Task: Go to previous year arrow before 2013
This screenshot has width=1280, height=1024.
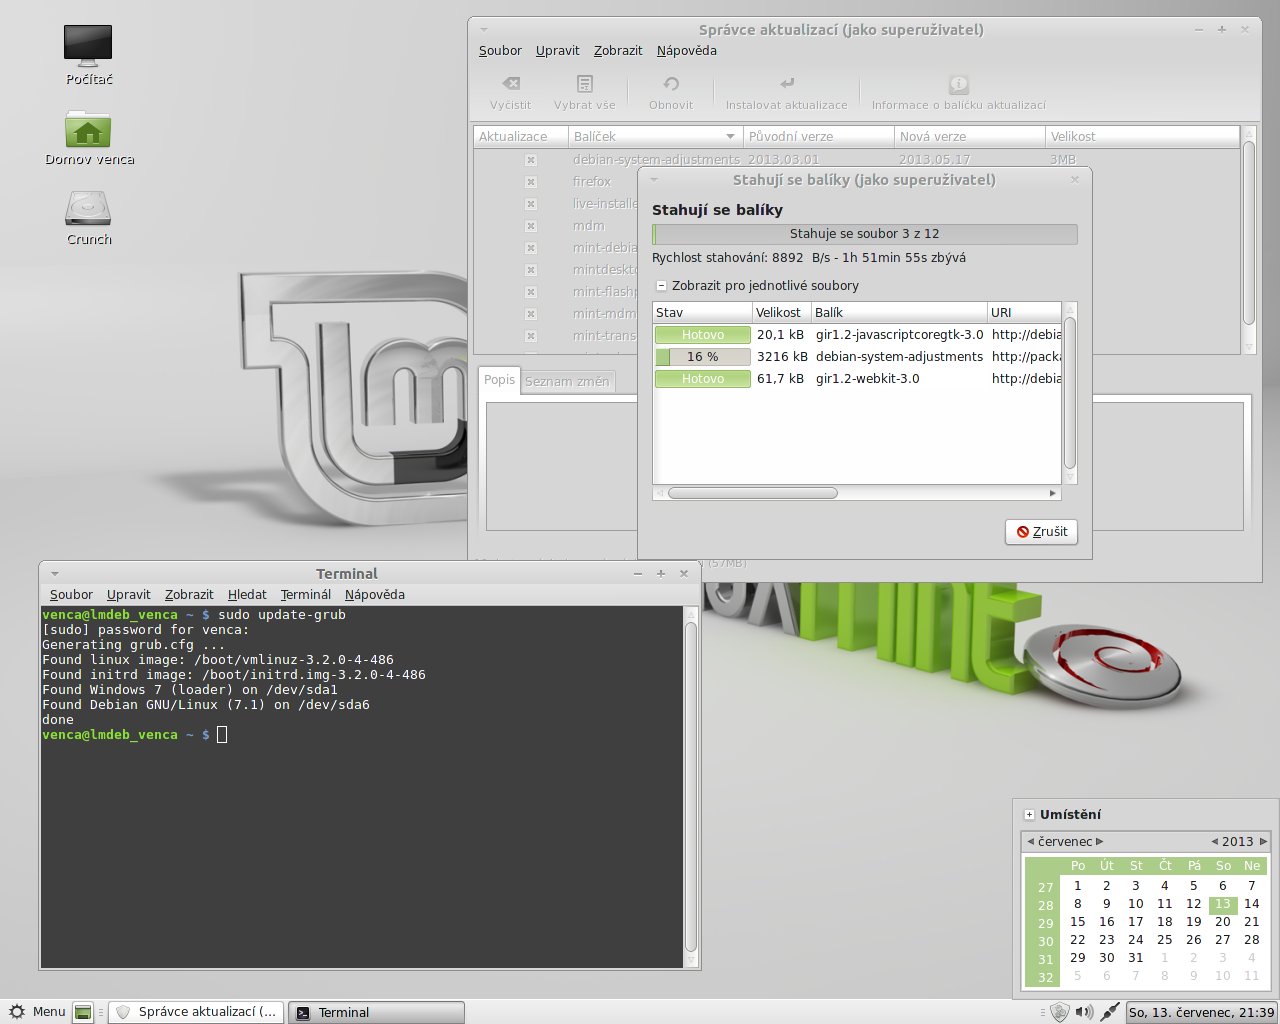Action: 1215,841
